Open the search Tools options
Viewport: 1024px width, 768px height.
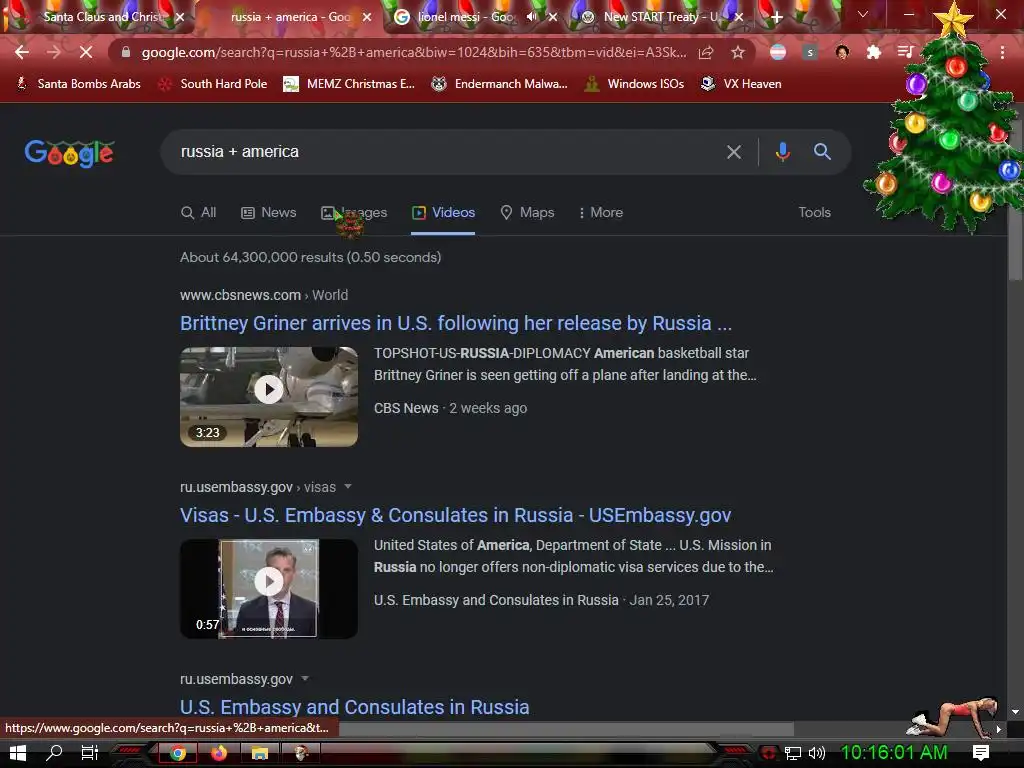pyautogui.click(x=814, y=212)
